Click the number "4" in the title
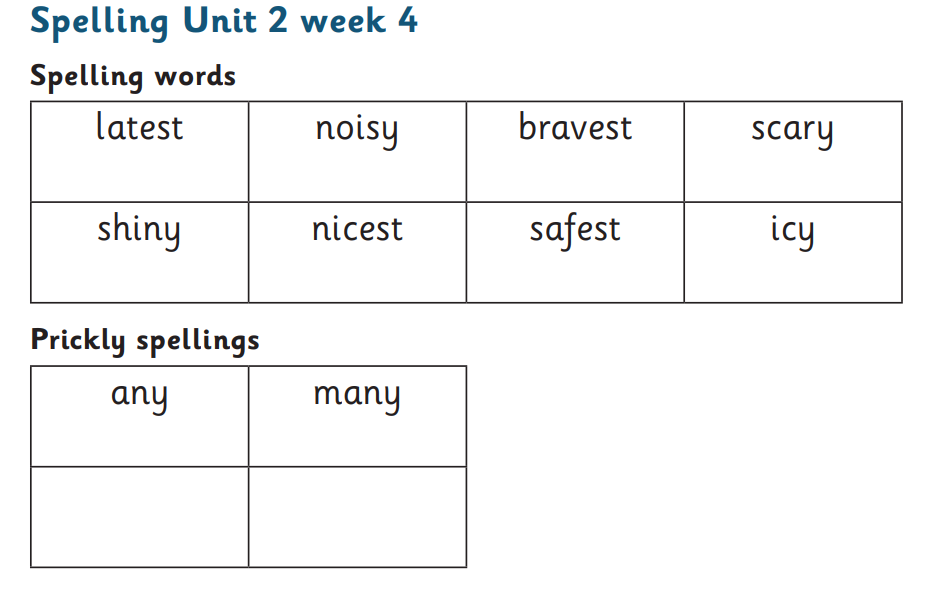Viewport: 935px width, 610px height. pos(407,21)
